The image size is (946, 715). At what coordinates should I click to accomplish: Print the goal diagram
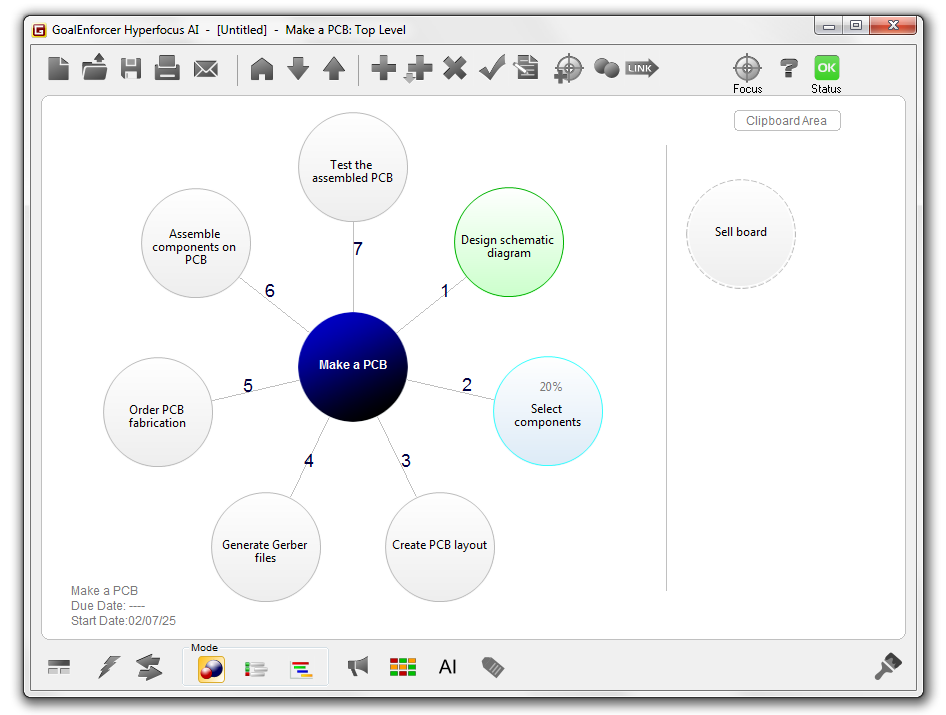pyautogui.click(x=167, y=68)
